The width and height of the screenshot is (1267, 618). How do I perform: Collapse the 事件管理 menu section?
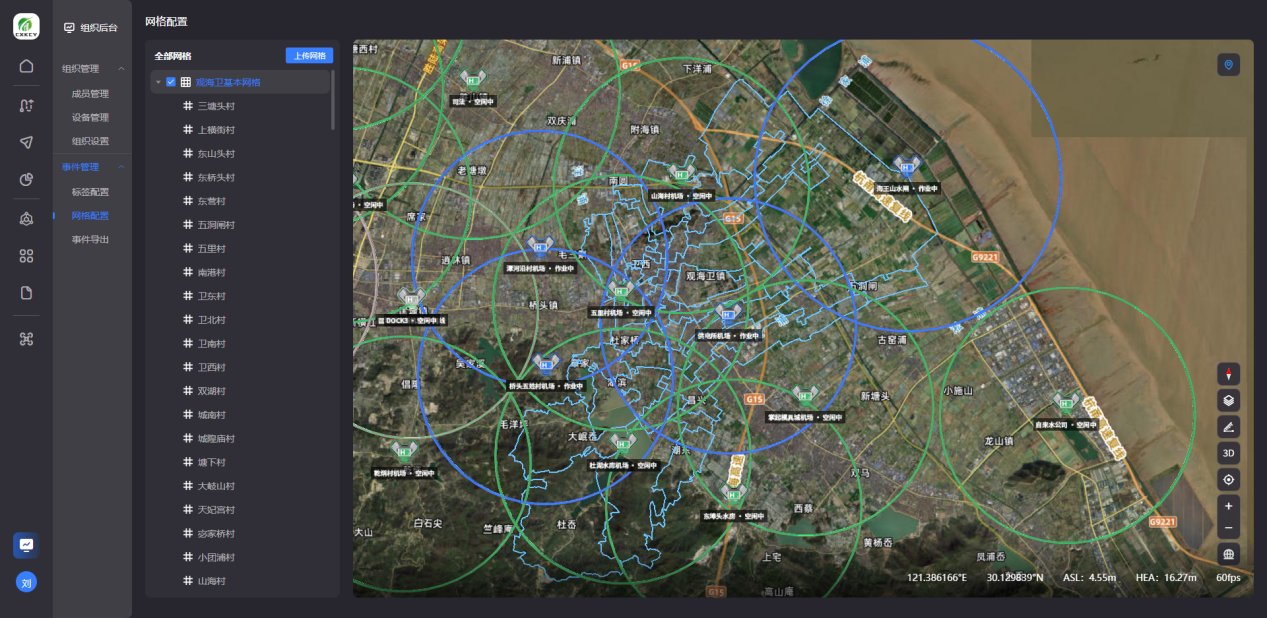121,167
